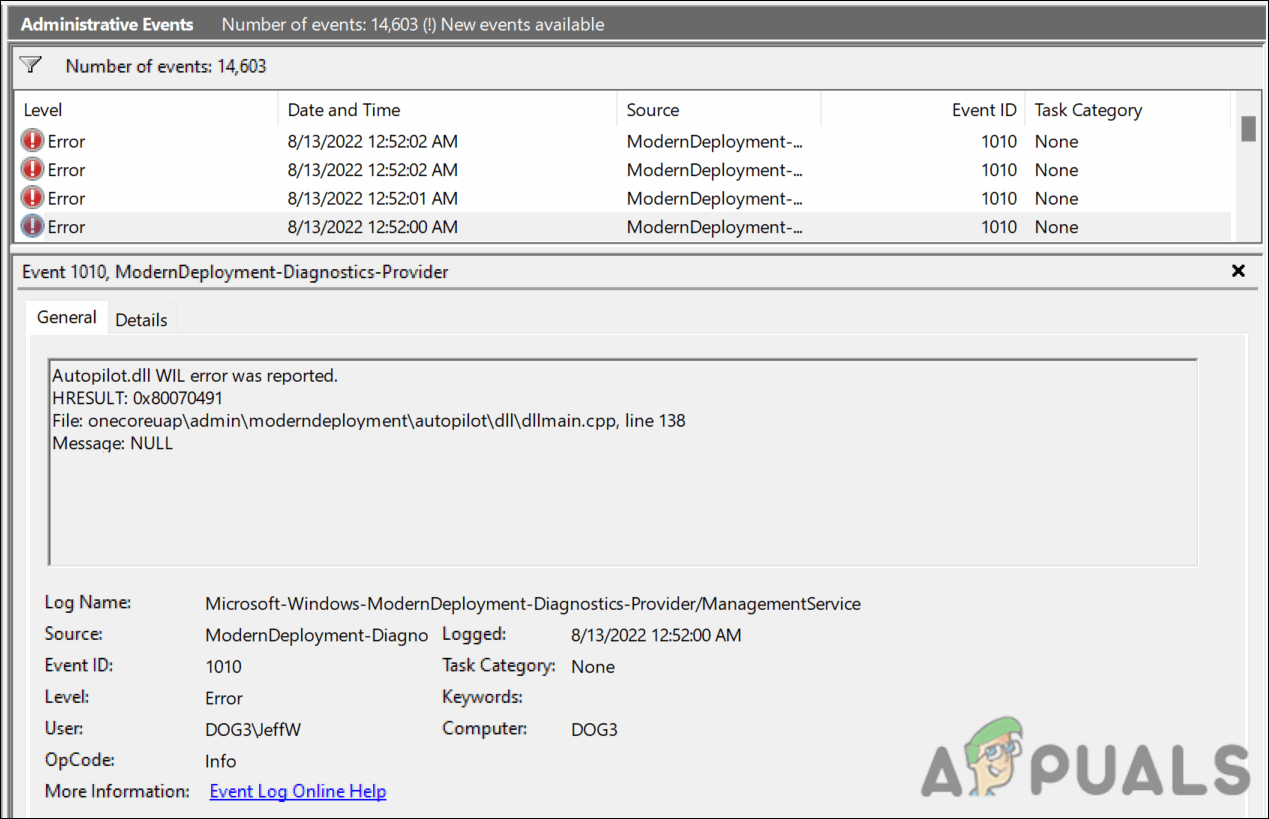Click the Level value Error in details
The width and height of the screenshot is (1269, 819).
point(224,698)
